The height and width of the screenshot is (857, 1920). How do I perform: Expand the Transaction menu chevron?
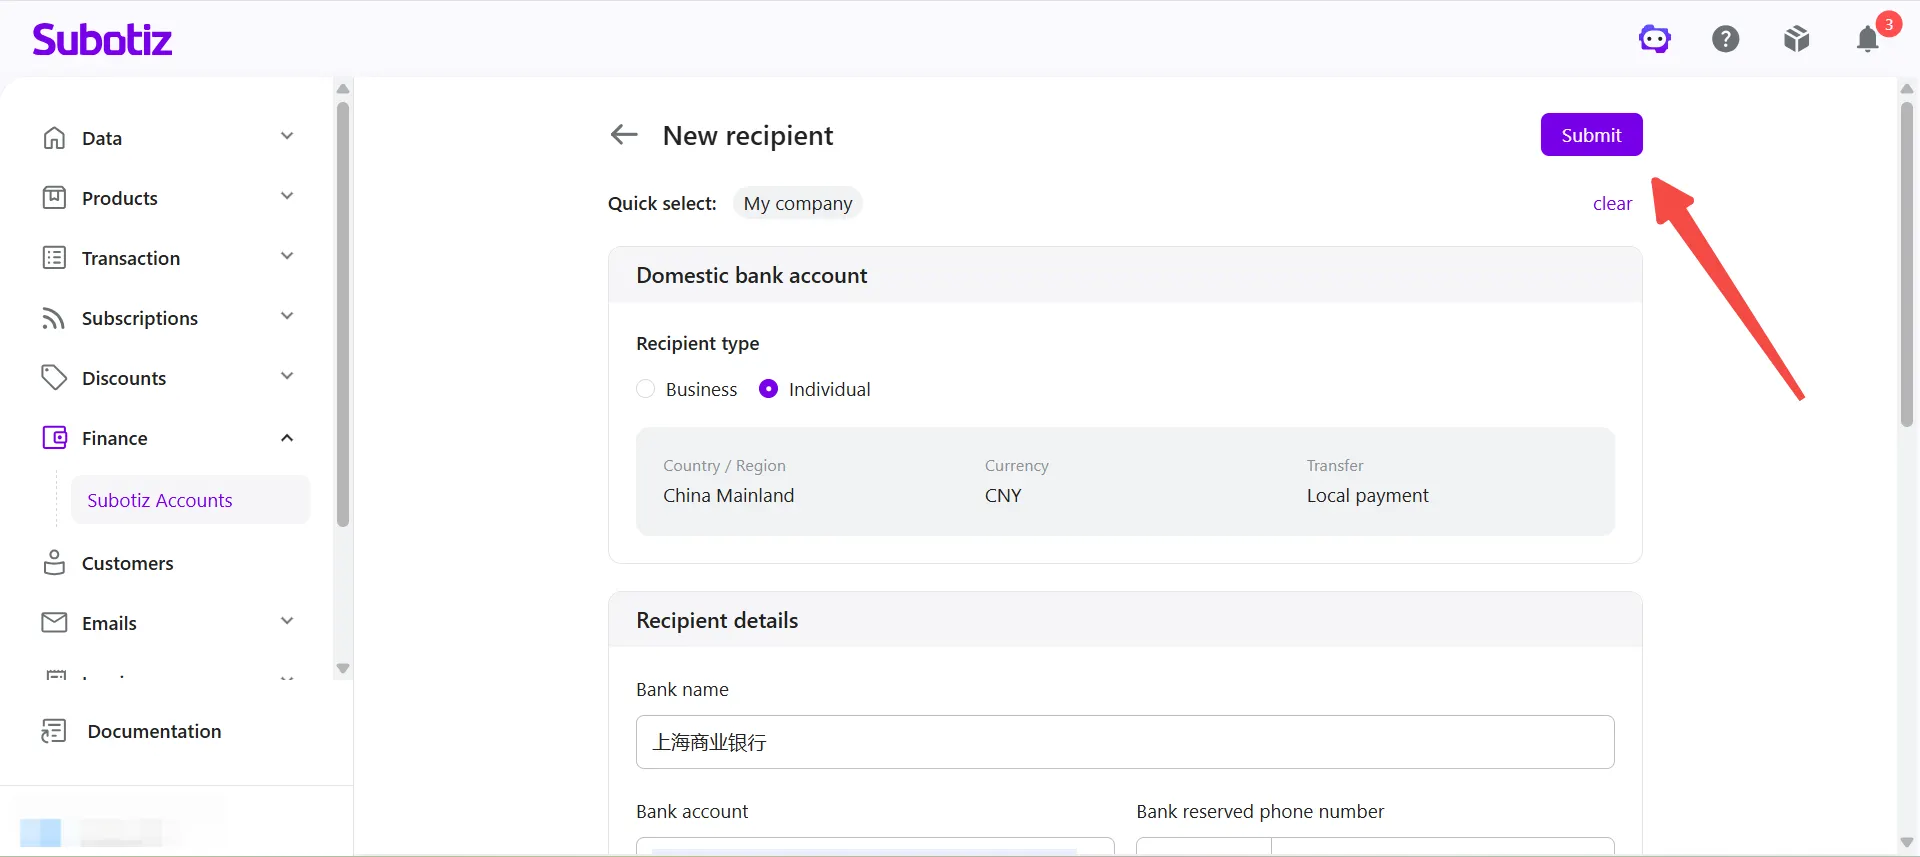[287, 257]
